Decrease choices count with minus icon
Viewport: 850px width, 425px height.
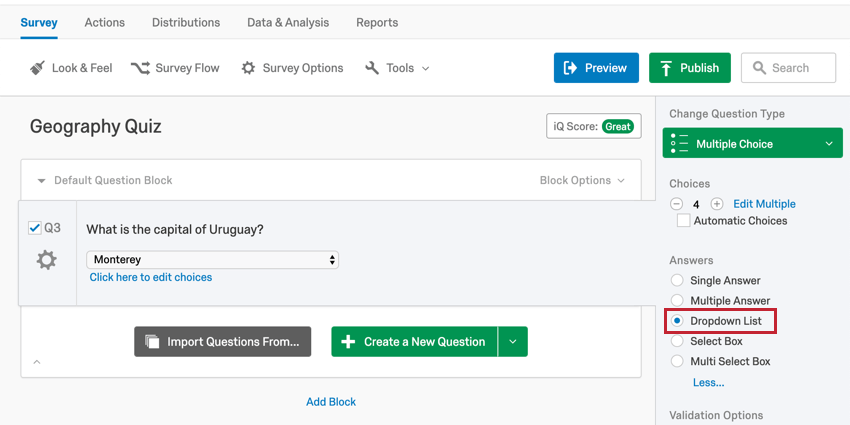pyautogui.click(x=676, y=204)
